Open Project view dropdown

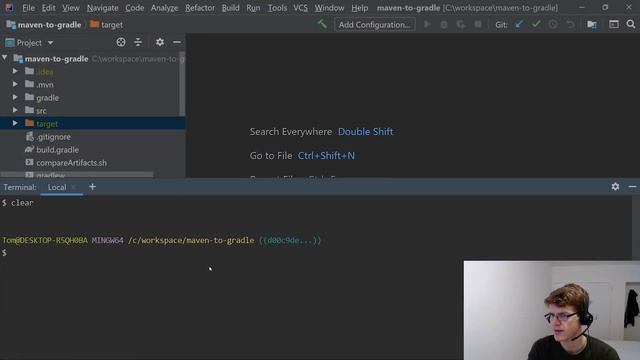[50, 42]
